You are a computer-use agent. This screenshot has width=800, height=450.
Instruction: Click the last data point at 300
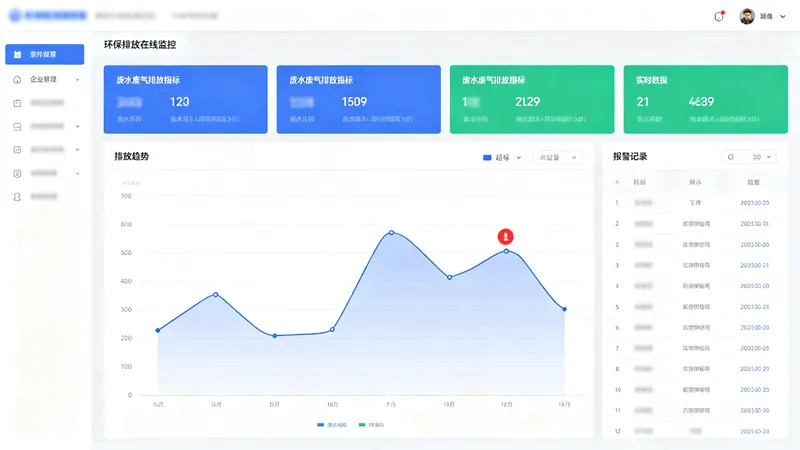(x=564, y=309)
